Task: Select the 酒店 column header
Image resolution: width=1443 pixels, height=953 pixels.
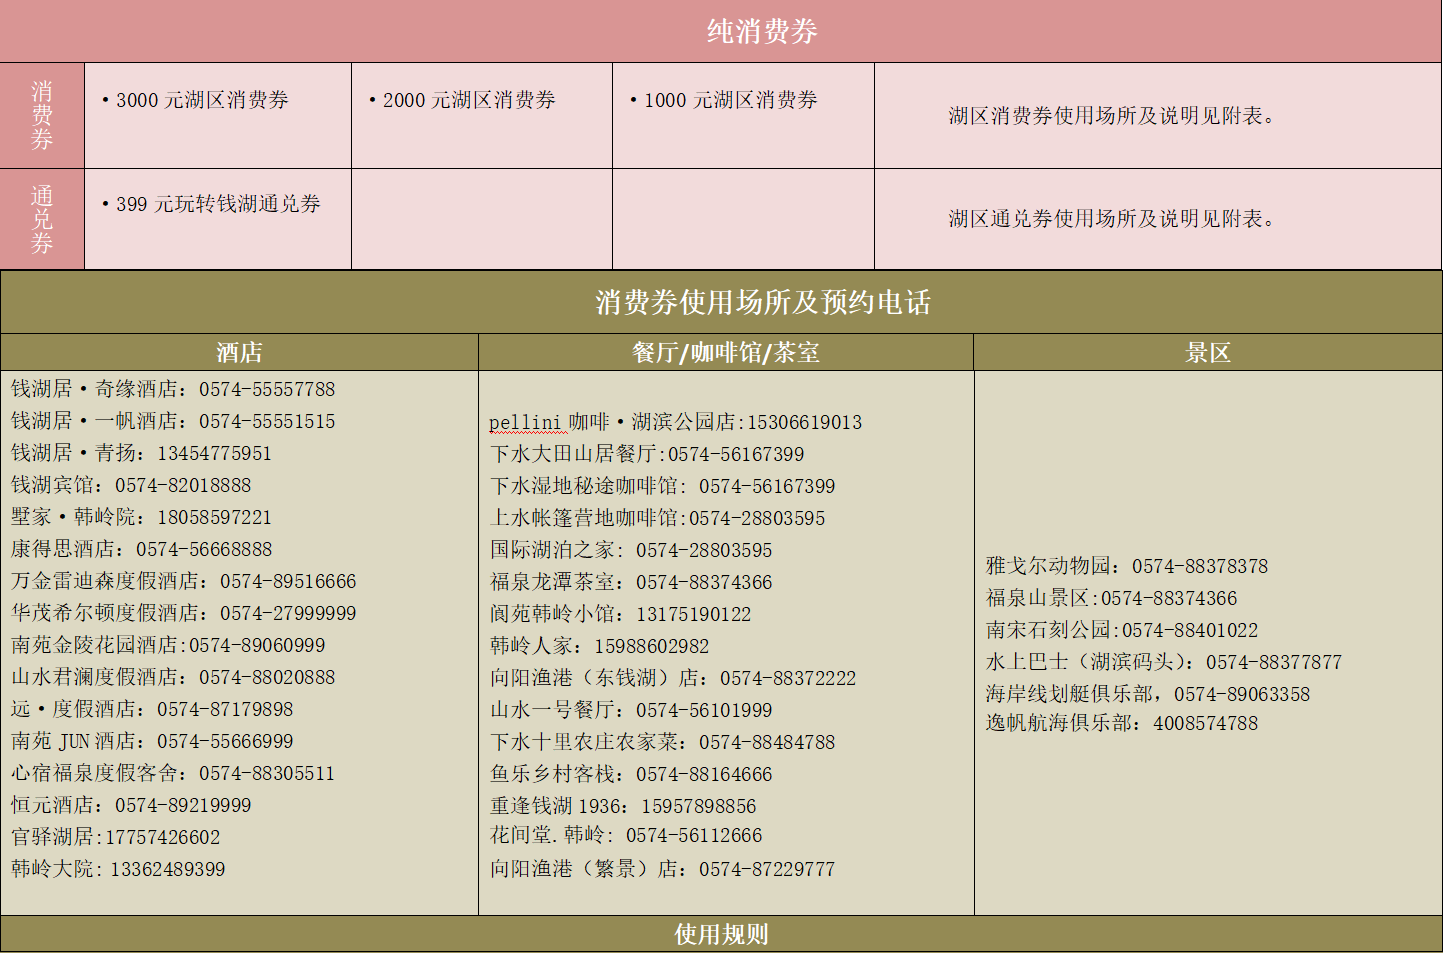Action: [239, 352]
